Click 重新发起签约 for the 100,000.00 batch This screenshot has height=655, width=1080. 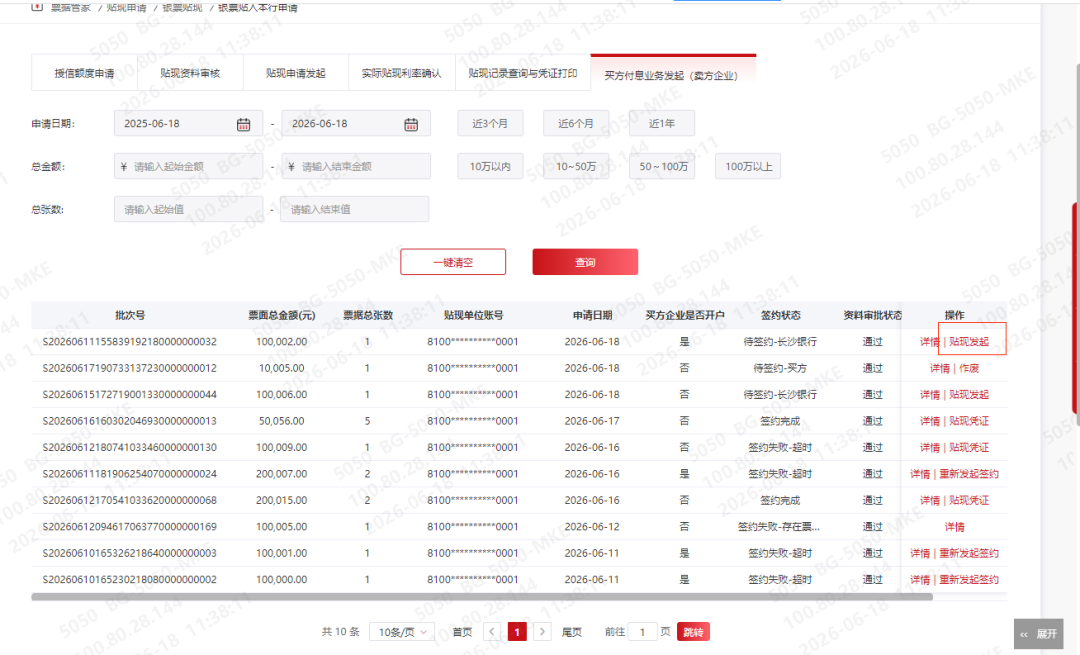tap(968, 579)
